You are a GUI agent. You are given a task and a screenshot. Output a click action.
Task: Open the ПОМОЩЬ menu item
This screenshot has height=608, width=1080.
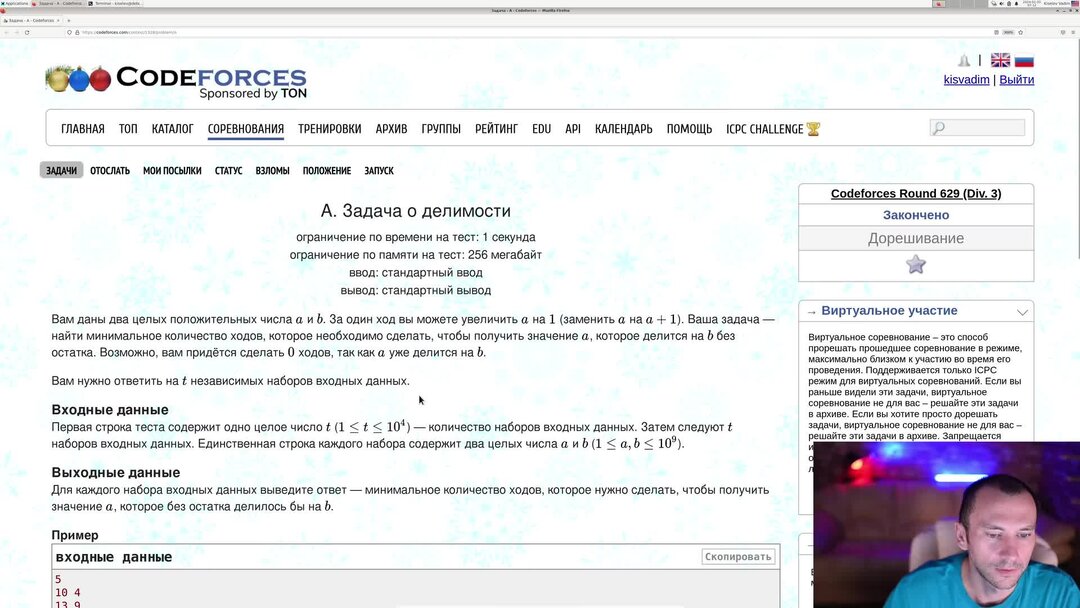coord(689,129)
